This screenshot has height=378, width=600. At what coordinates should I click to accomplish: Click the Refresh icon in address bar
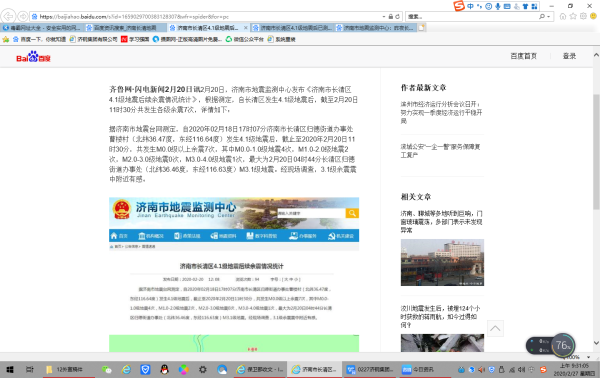(x=397, y=16)
